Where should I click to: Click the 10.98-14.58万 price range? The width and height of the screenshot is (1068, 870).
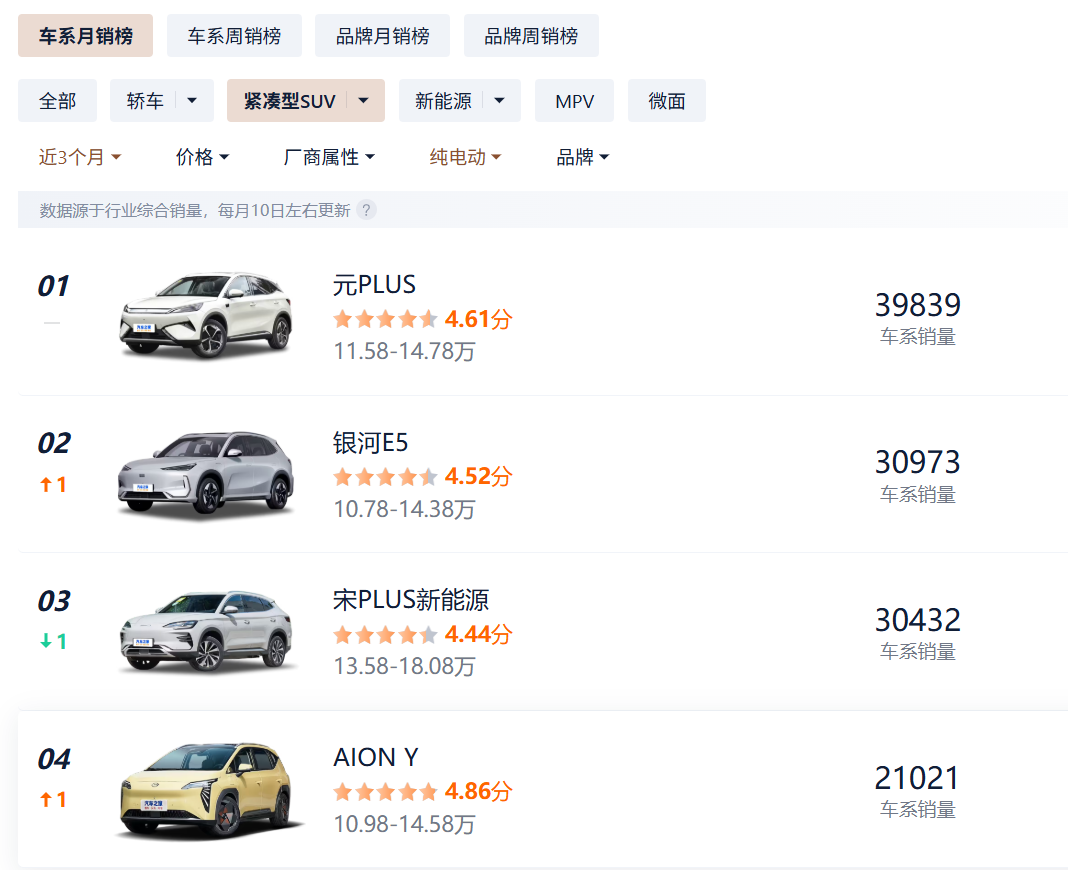click(404, 824)
